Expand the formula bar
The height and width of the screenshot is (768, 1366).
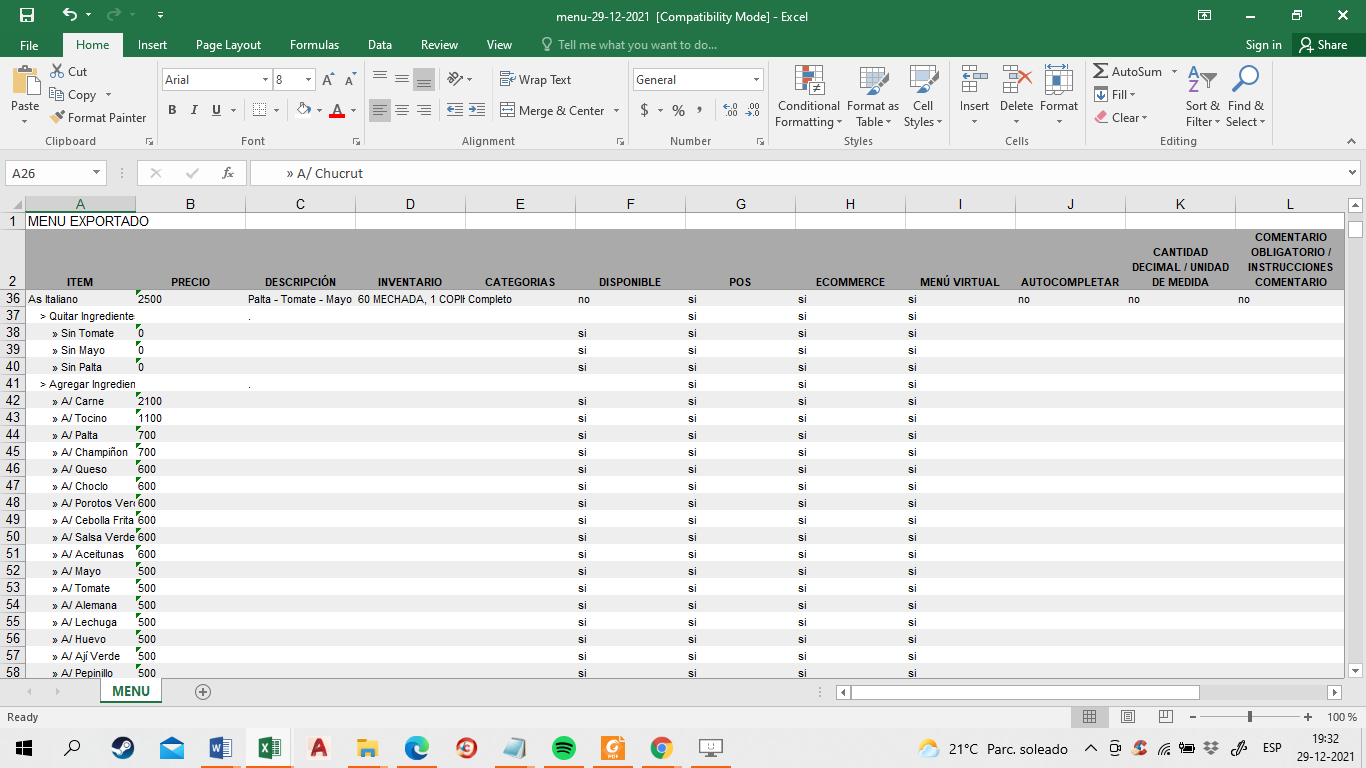click(1353, 173)
